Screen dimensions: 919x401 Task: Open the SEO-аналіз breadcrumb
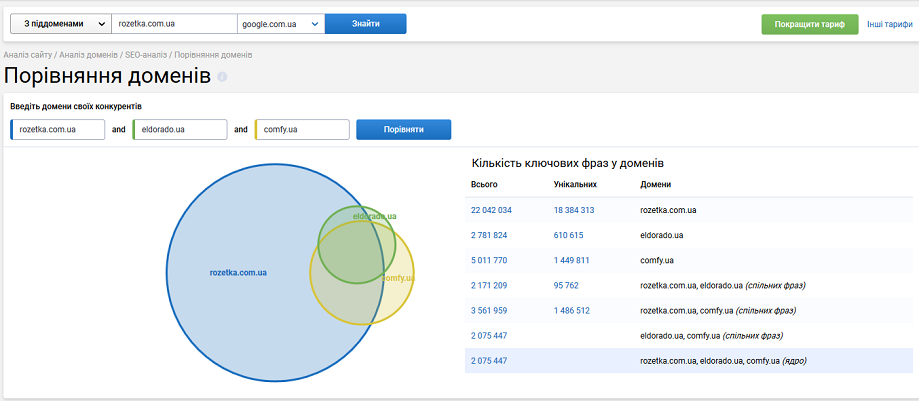(146, 55)
